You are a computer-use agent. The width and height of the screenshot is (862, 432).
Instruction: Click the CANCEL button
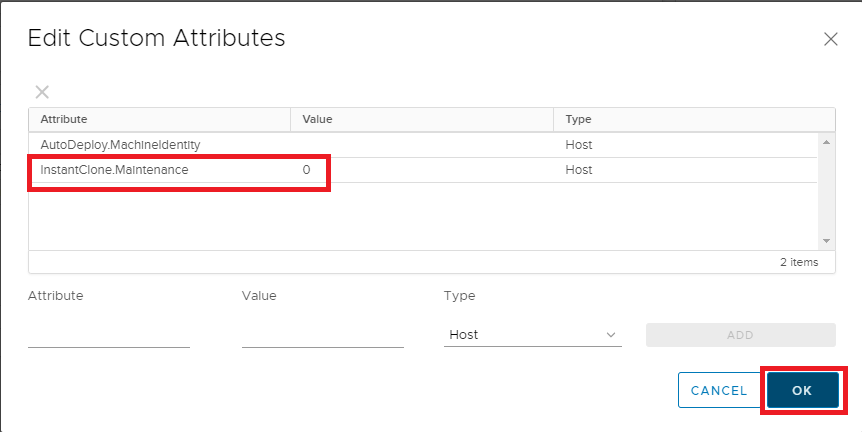[x=718, y=390]
